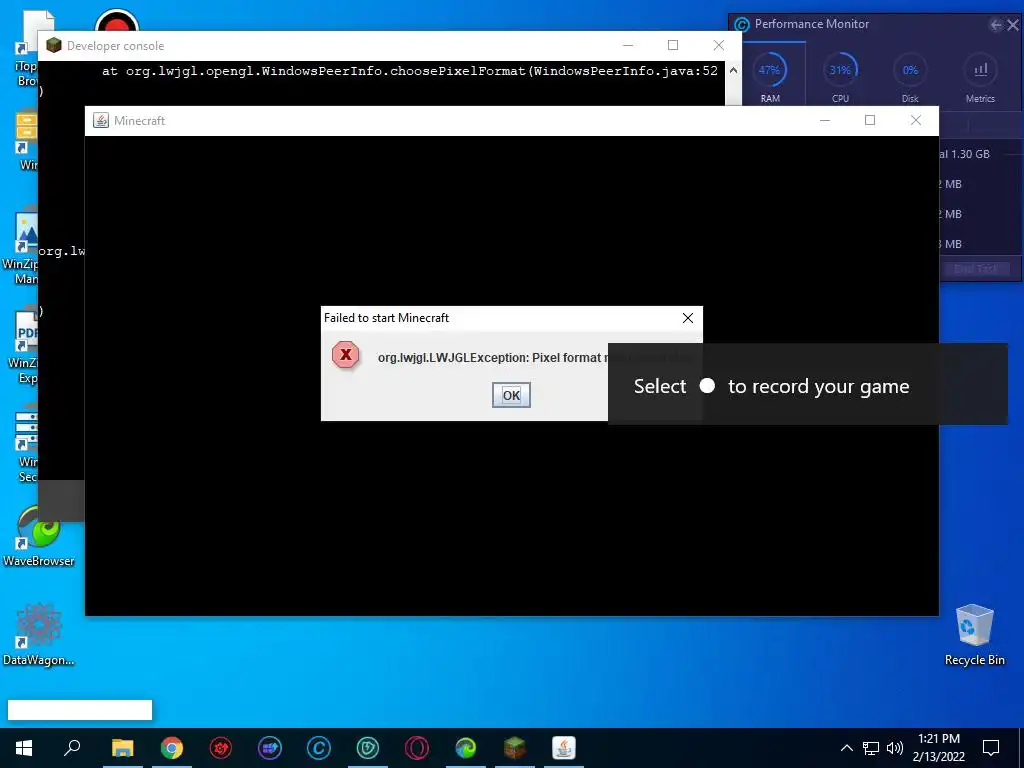The width and height of the screenshot is (1024, 768).
Task: Click the back arrow in Performance Monitor
Action: 995,25
